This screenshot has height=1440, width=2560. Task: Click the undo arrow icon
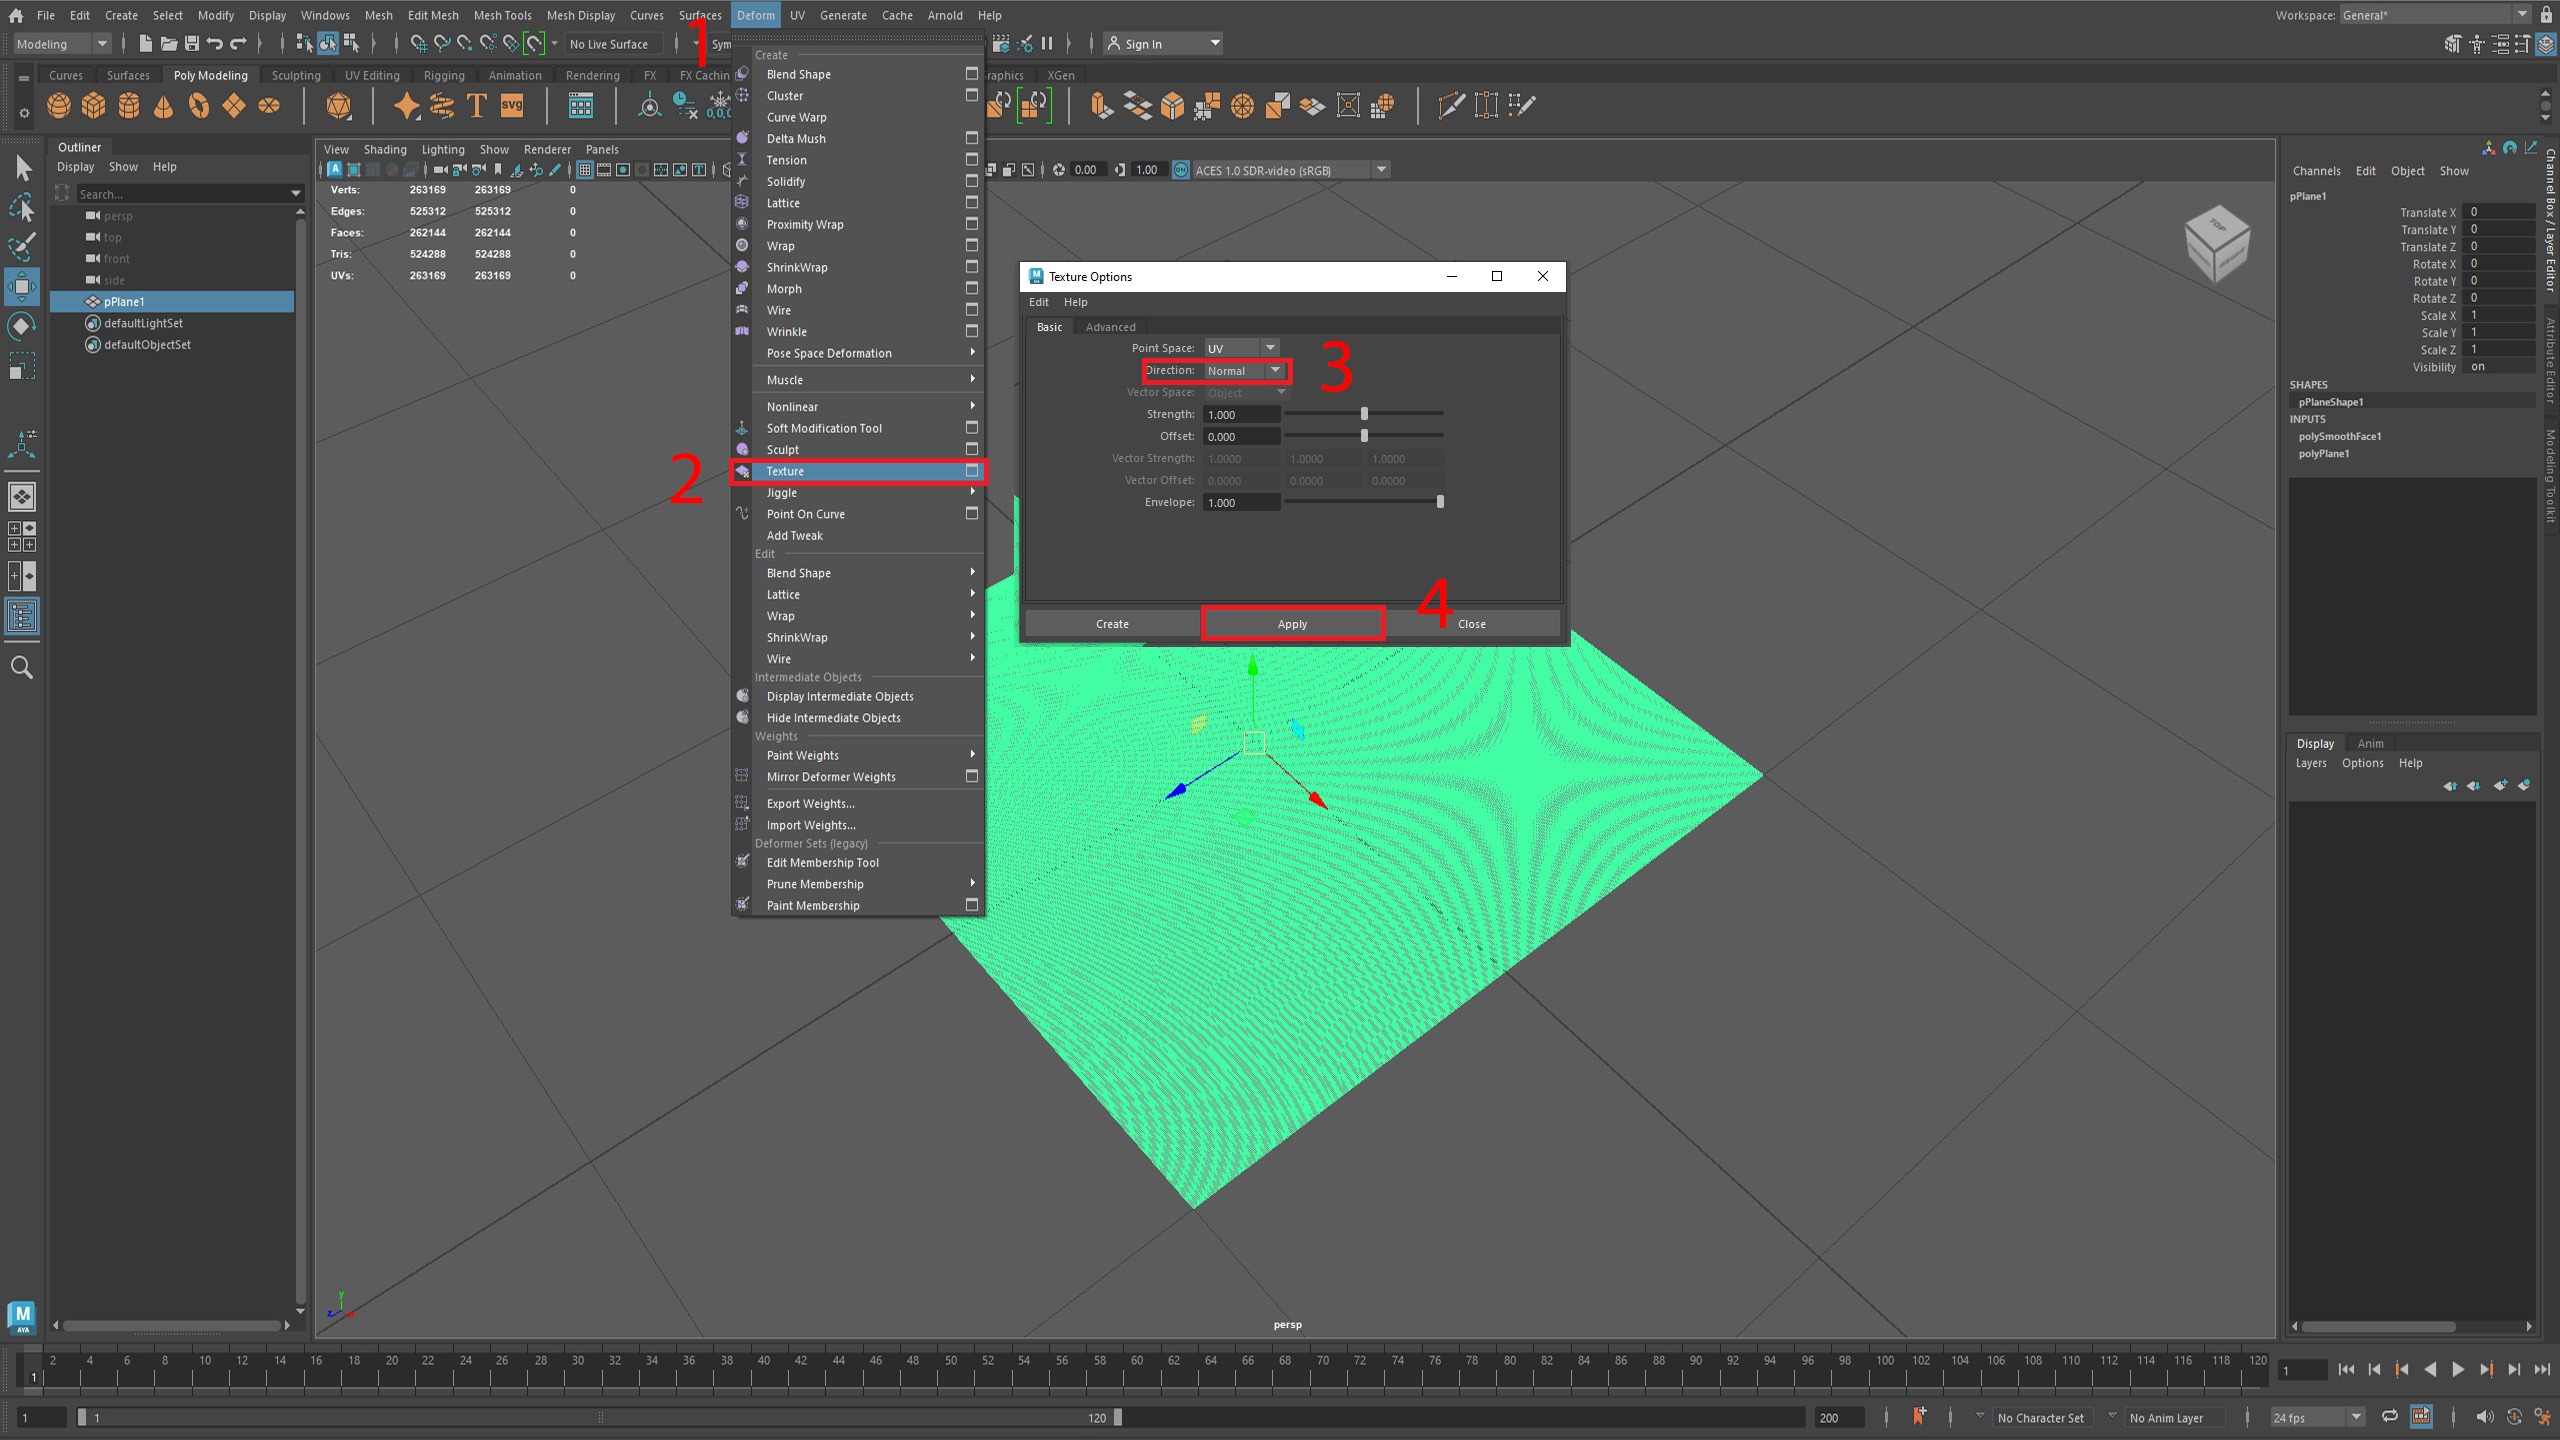[x=214, y=43]
